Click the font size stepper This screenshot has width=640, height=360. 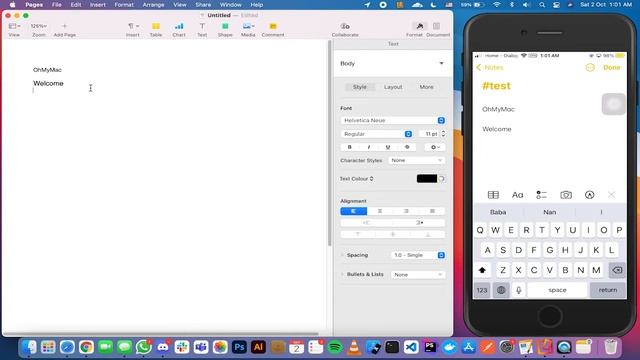click(x=444, y=134)
